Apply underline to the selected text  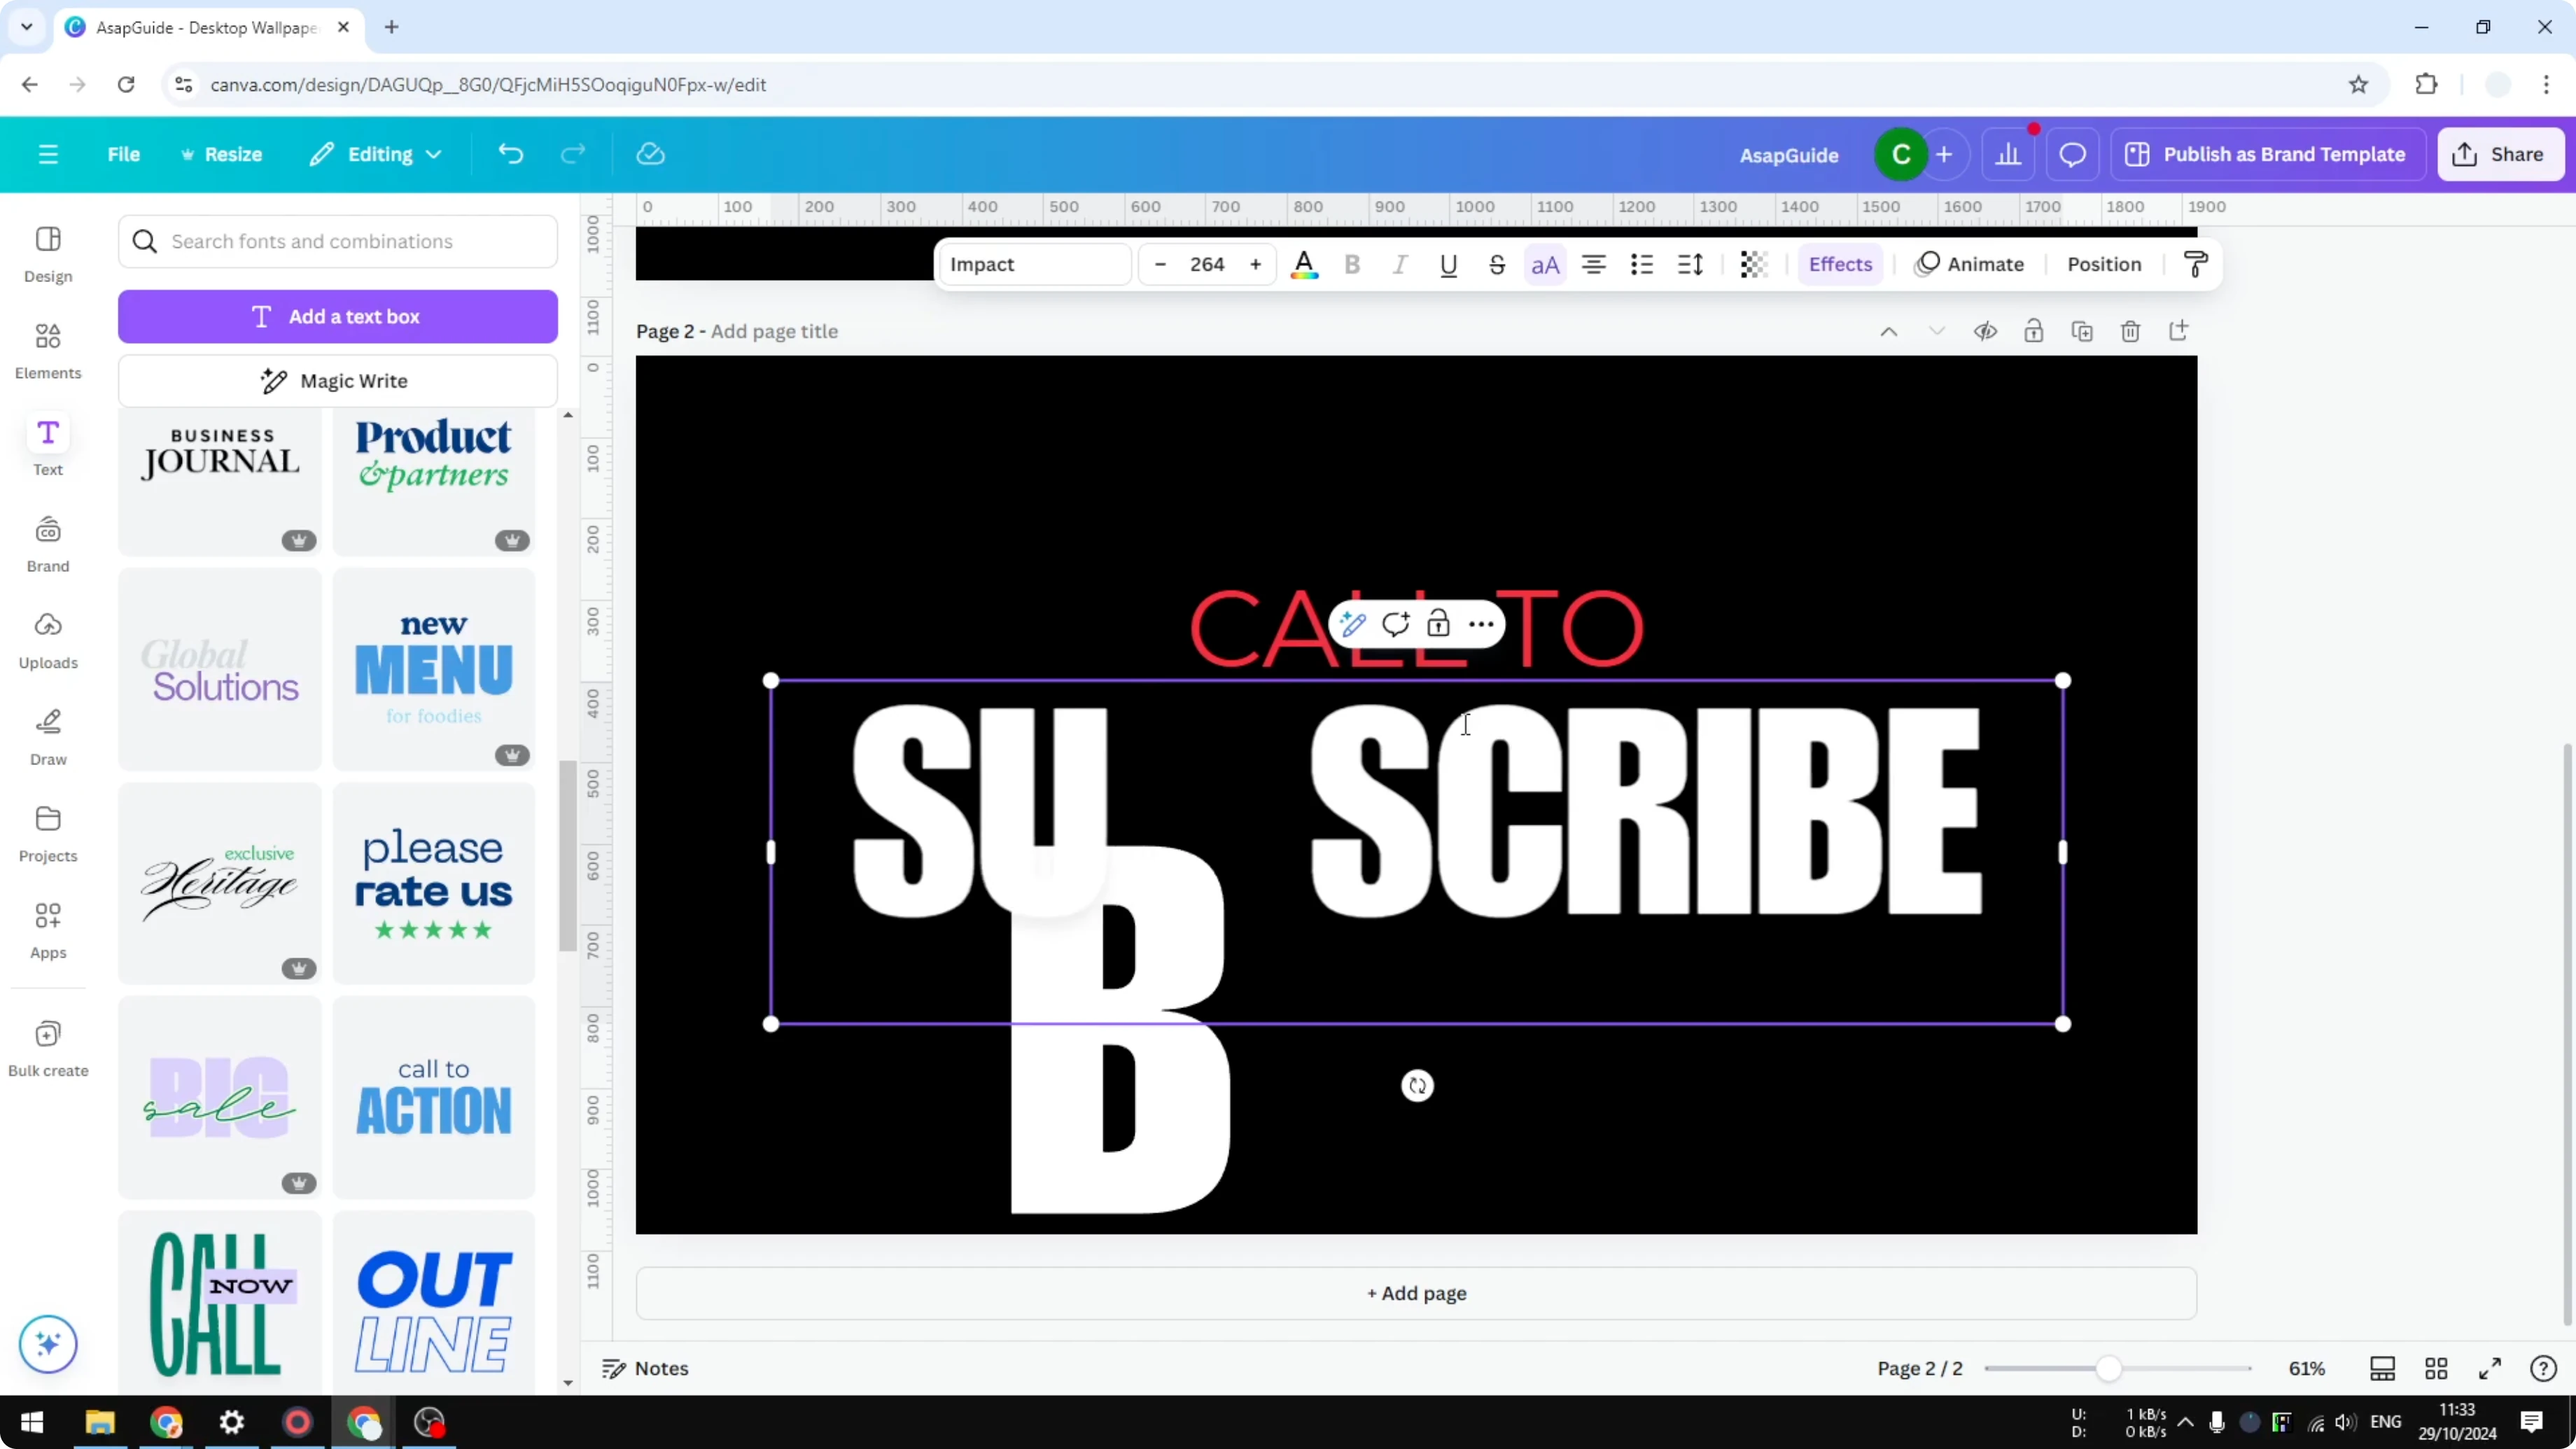tap(1449, 264)
